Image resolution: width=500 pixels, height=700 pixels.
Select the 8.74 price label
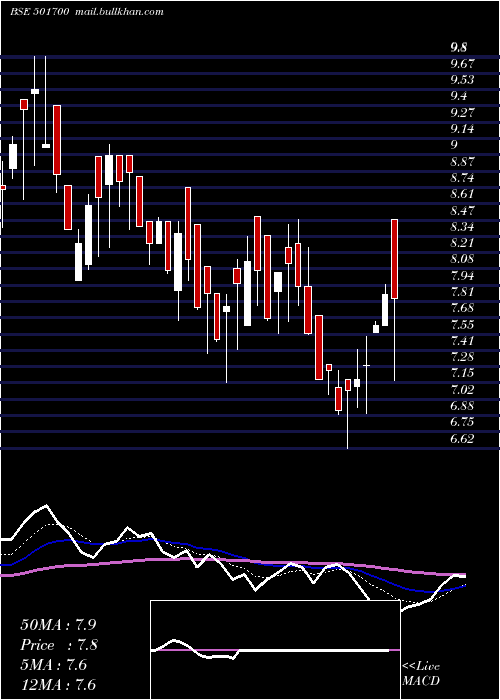(x=462, y=178)
